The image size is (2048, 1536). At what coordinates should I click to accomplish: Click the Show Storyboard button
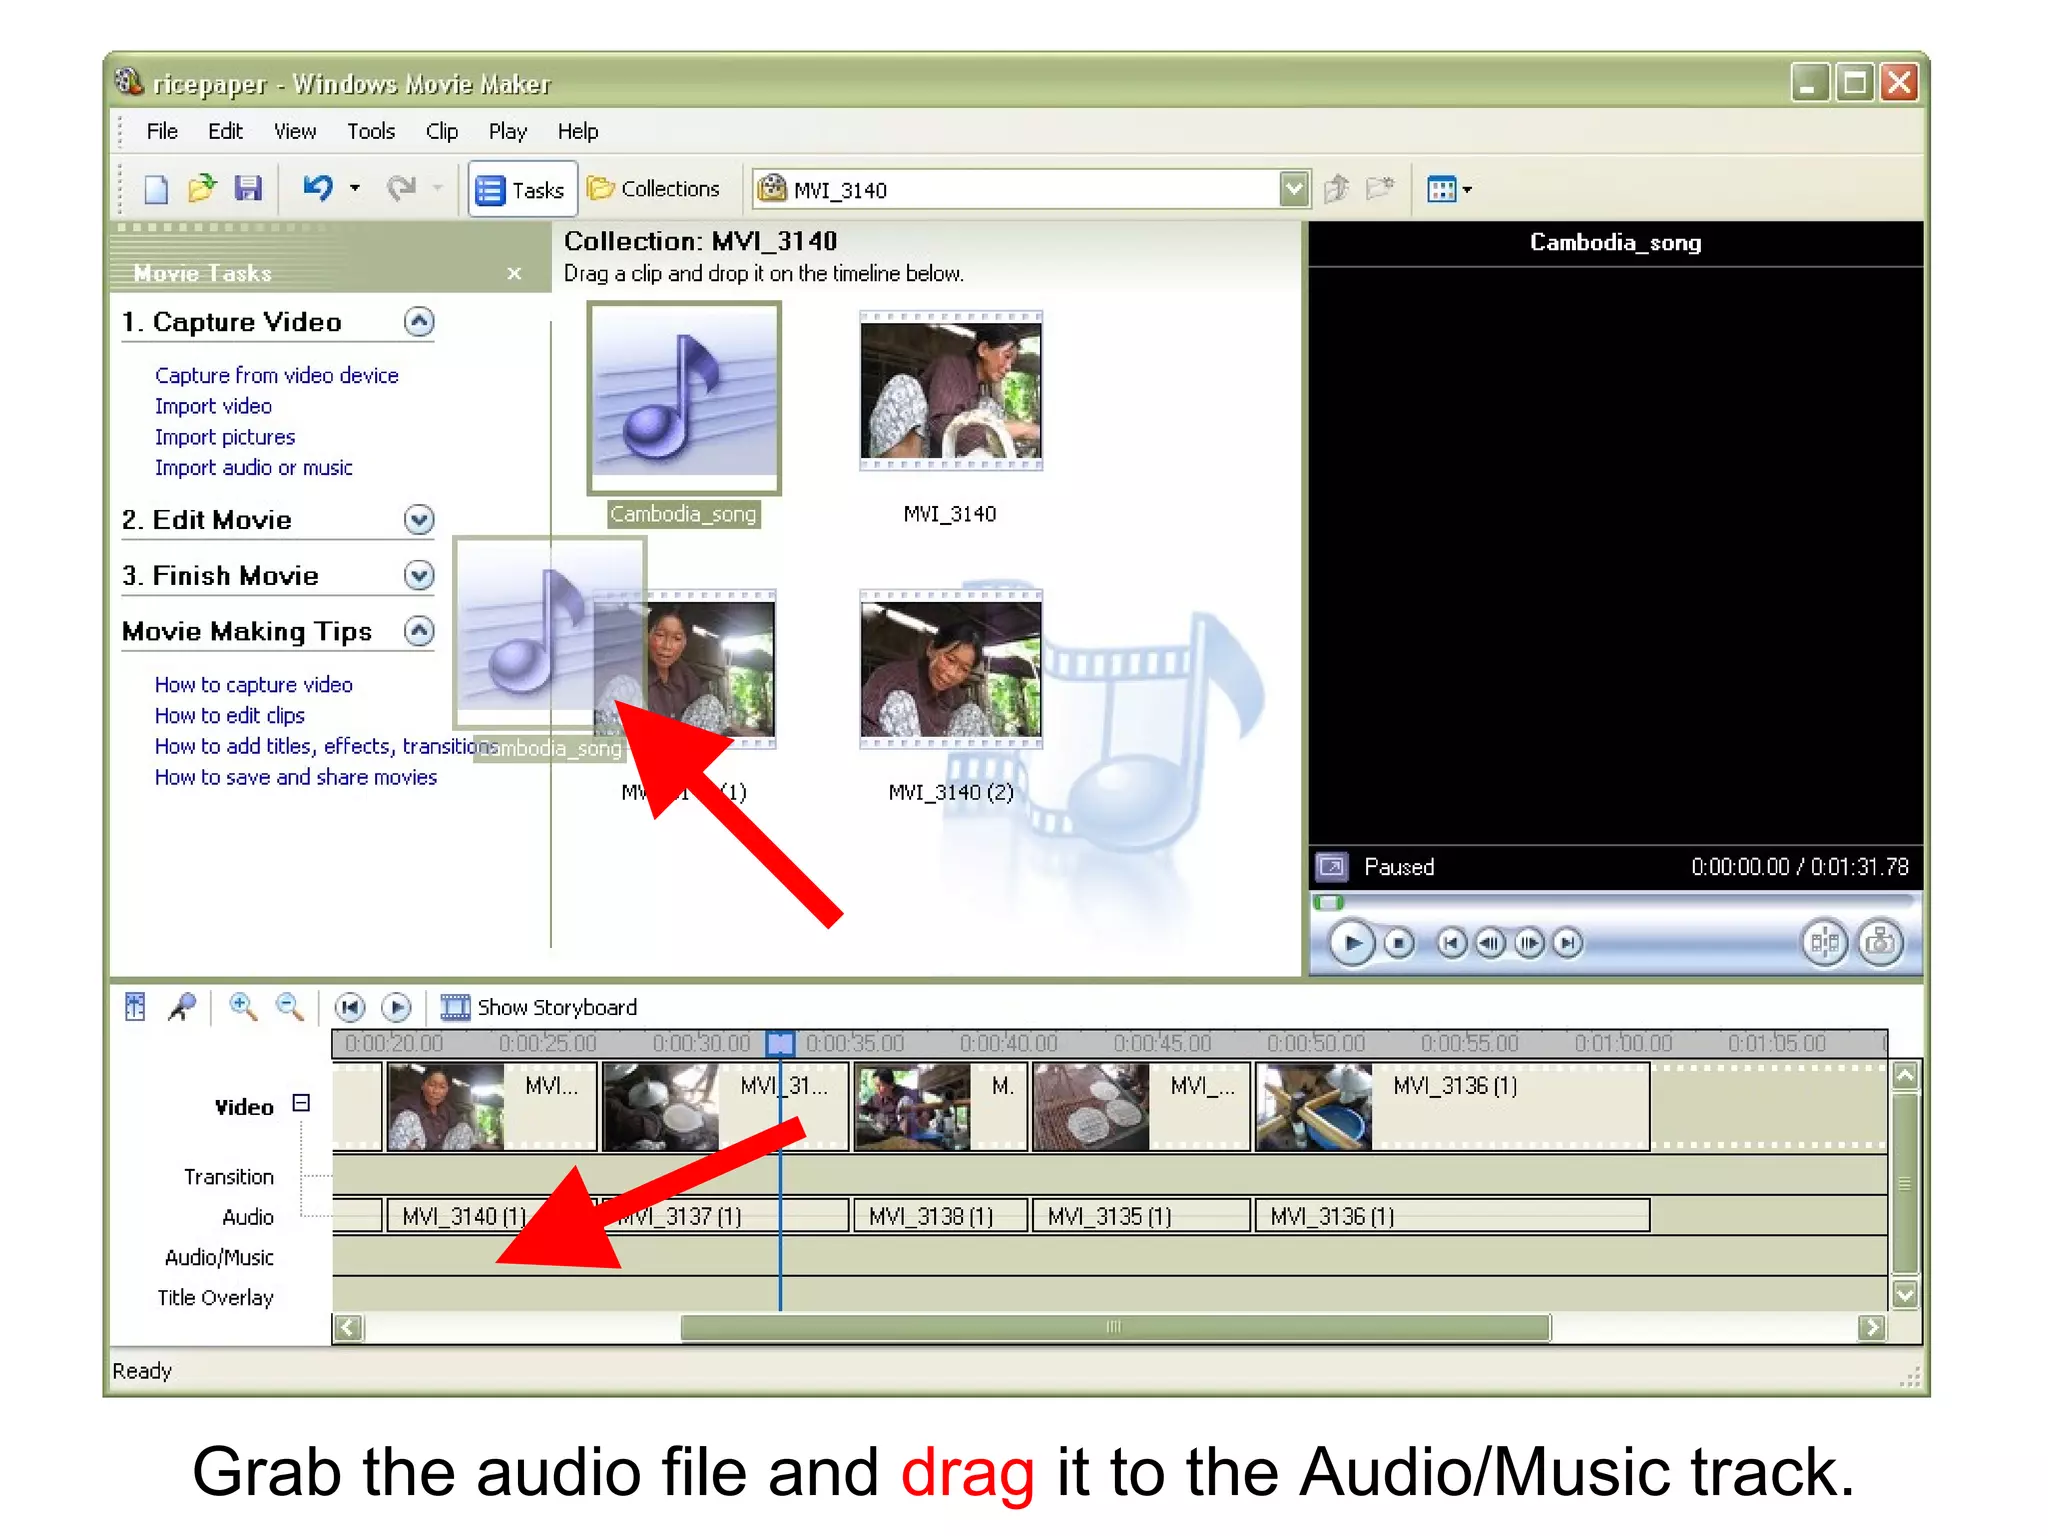pyautogui.click(x=539, y=1007)
